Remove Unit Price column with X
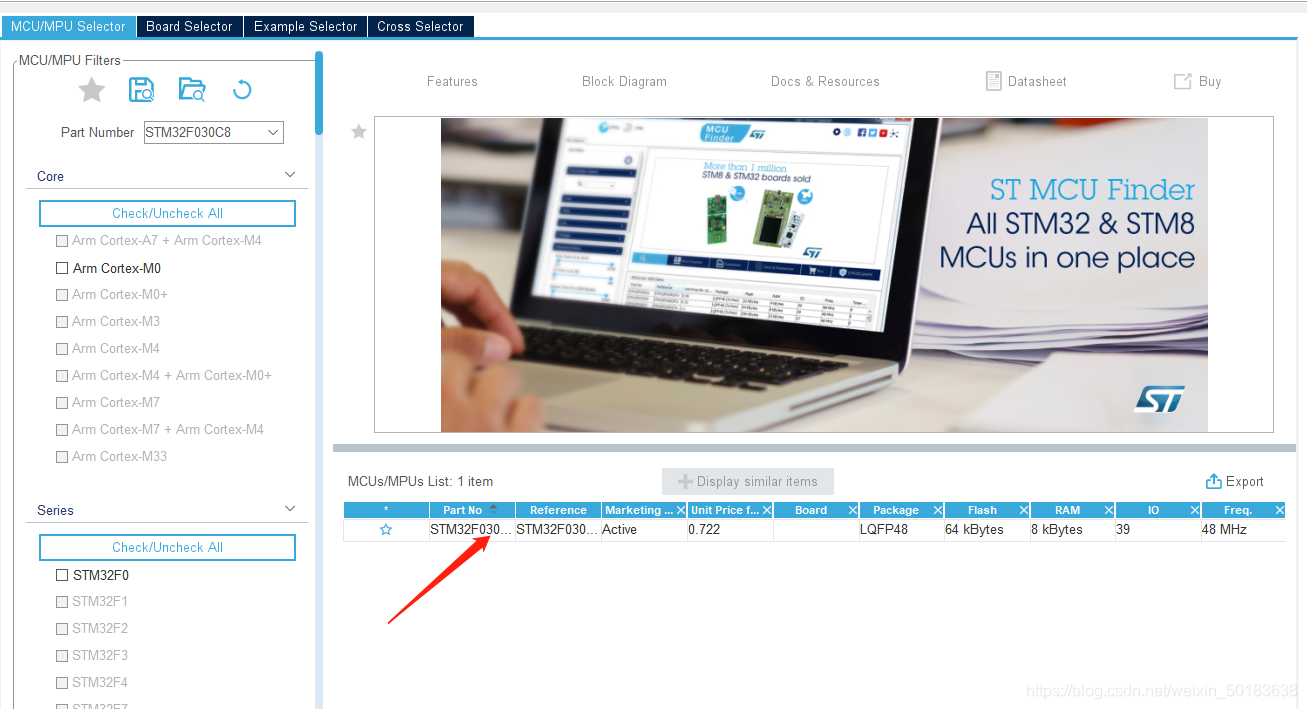The height and width of the screenshot is (709, 1307). pos(767,510)
